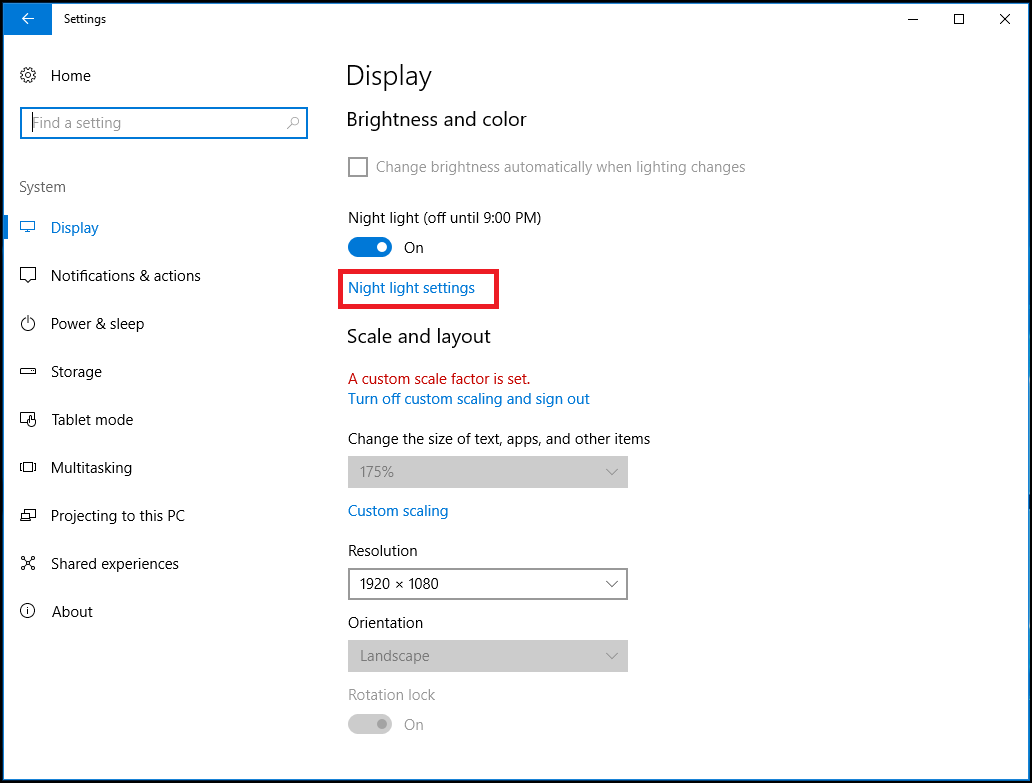
Task: Go to Display settings page
Action: (75, 228)
